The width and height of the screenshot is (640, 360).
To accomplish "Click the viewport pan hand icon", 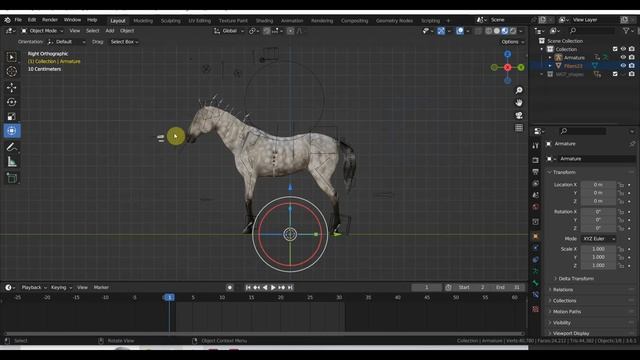I will (x=519, y=102).
